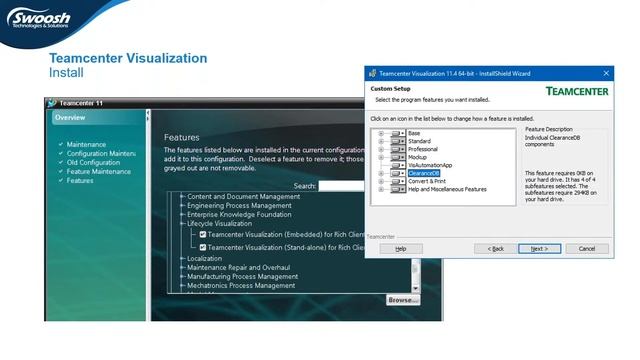The width and height of the screenshot is (640, 360).
Task: Collapse the Lifecycle Visualization node
Action: coord(182,224)
